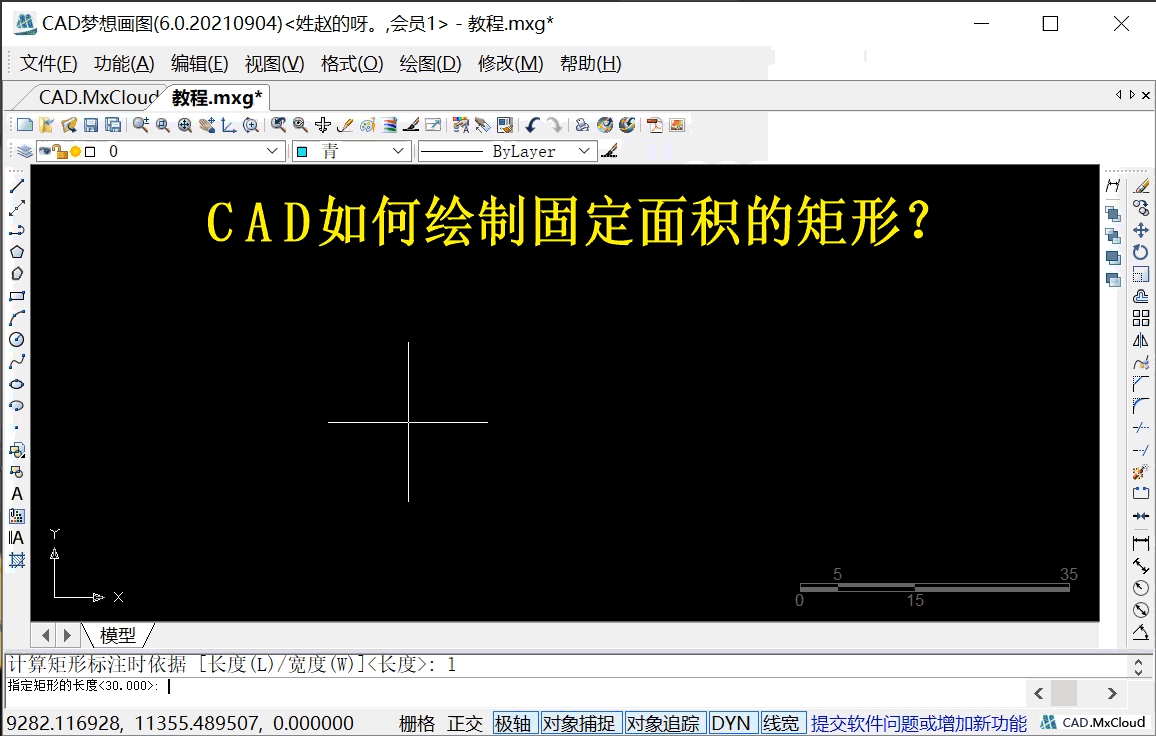The width and height of the screenshot is (1156, 736).
Task: Toggle DYN dynamic input
Action: 731,723
